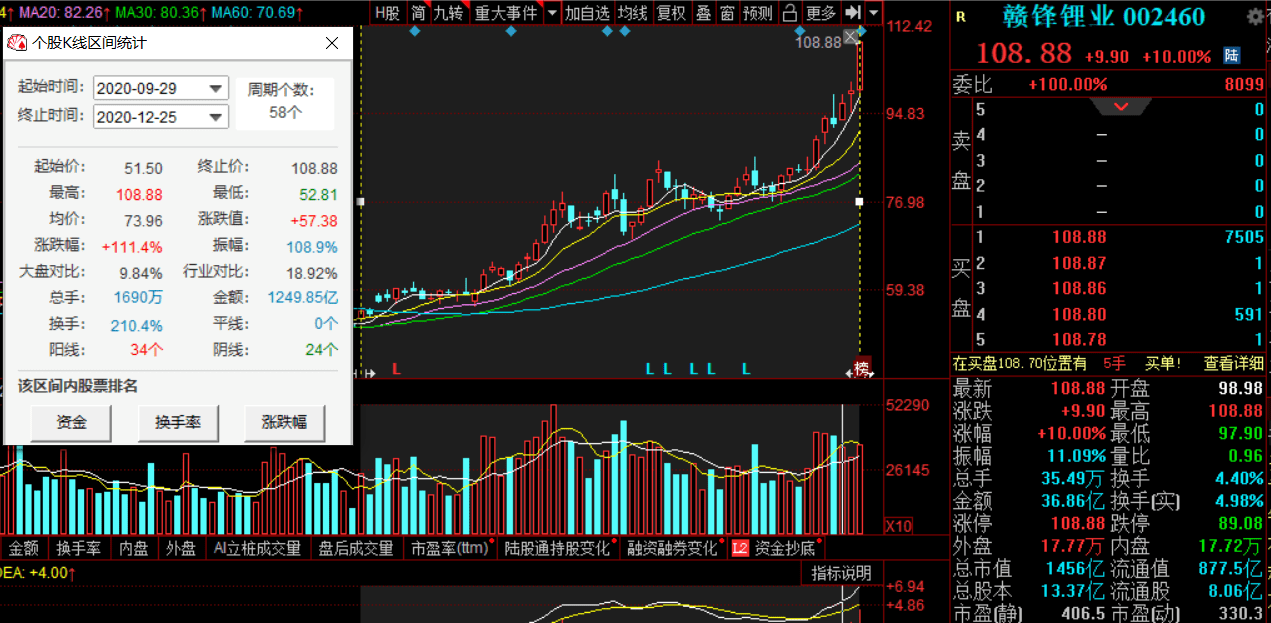Toggle the 叠 overlay button
Screen dimensions: 1271x623
[x=703, y=13]
